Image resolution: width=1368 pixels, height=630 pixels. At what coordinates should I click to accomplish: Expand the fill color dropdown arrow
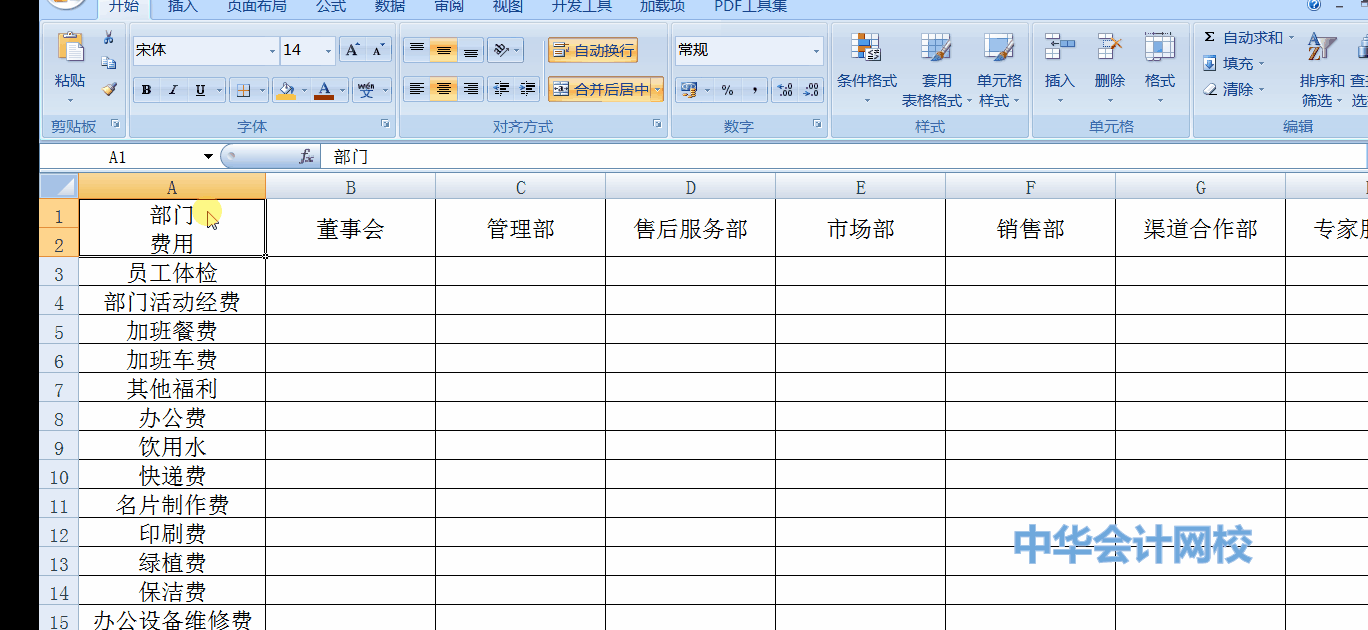pyautogui.click(x=304, y=91)
